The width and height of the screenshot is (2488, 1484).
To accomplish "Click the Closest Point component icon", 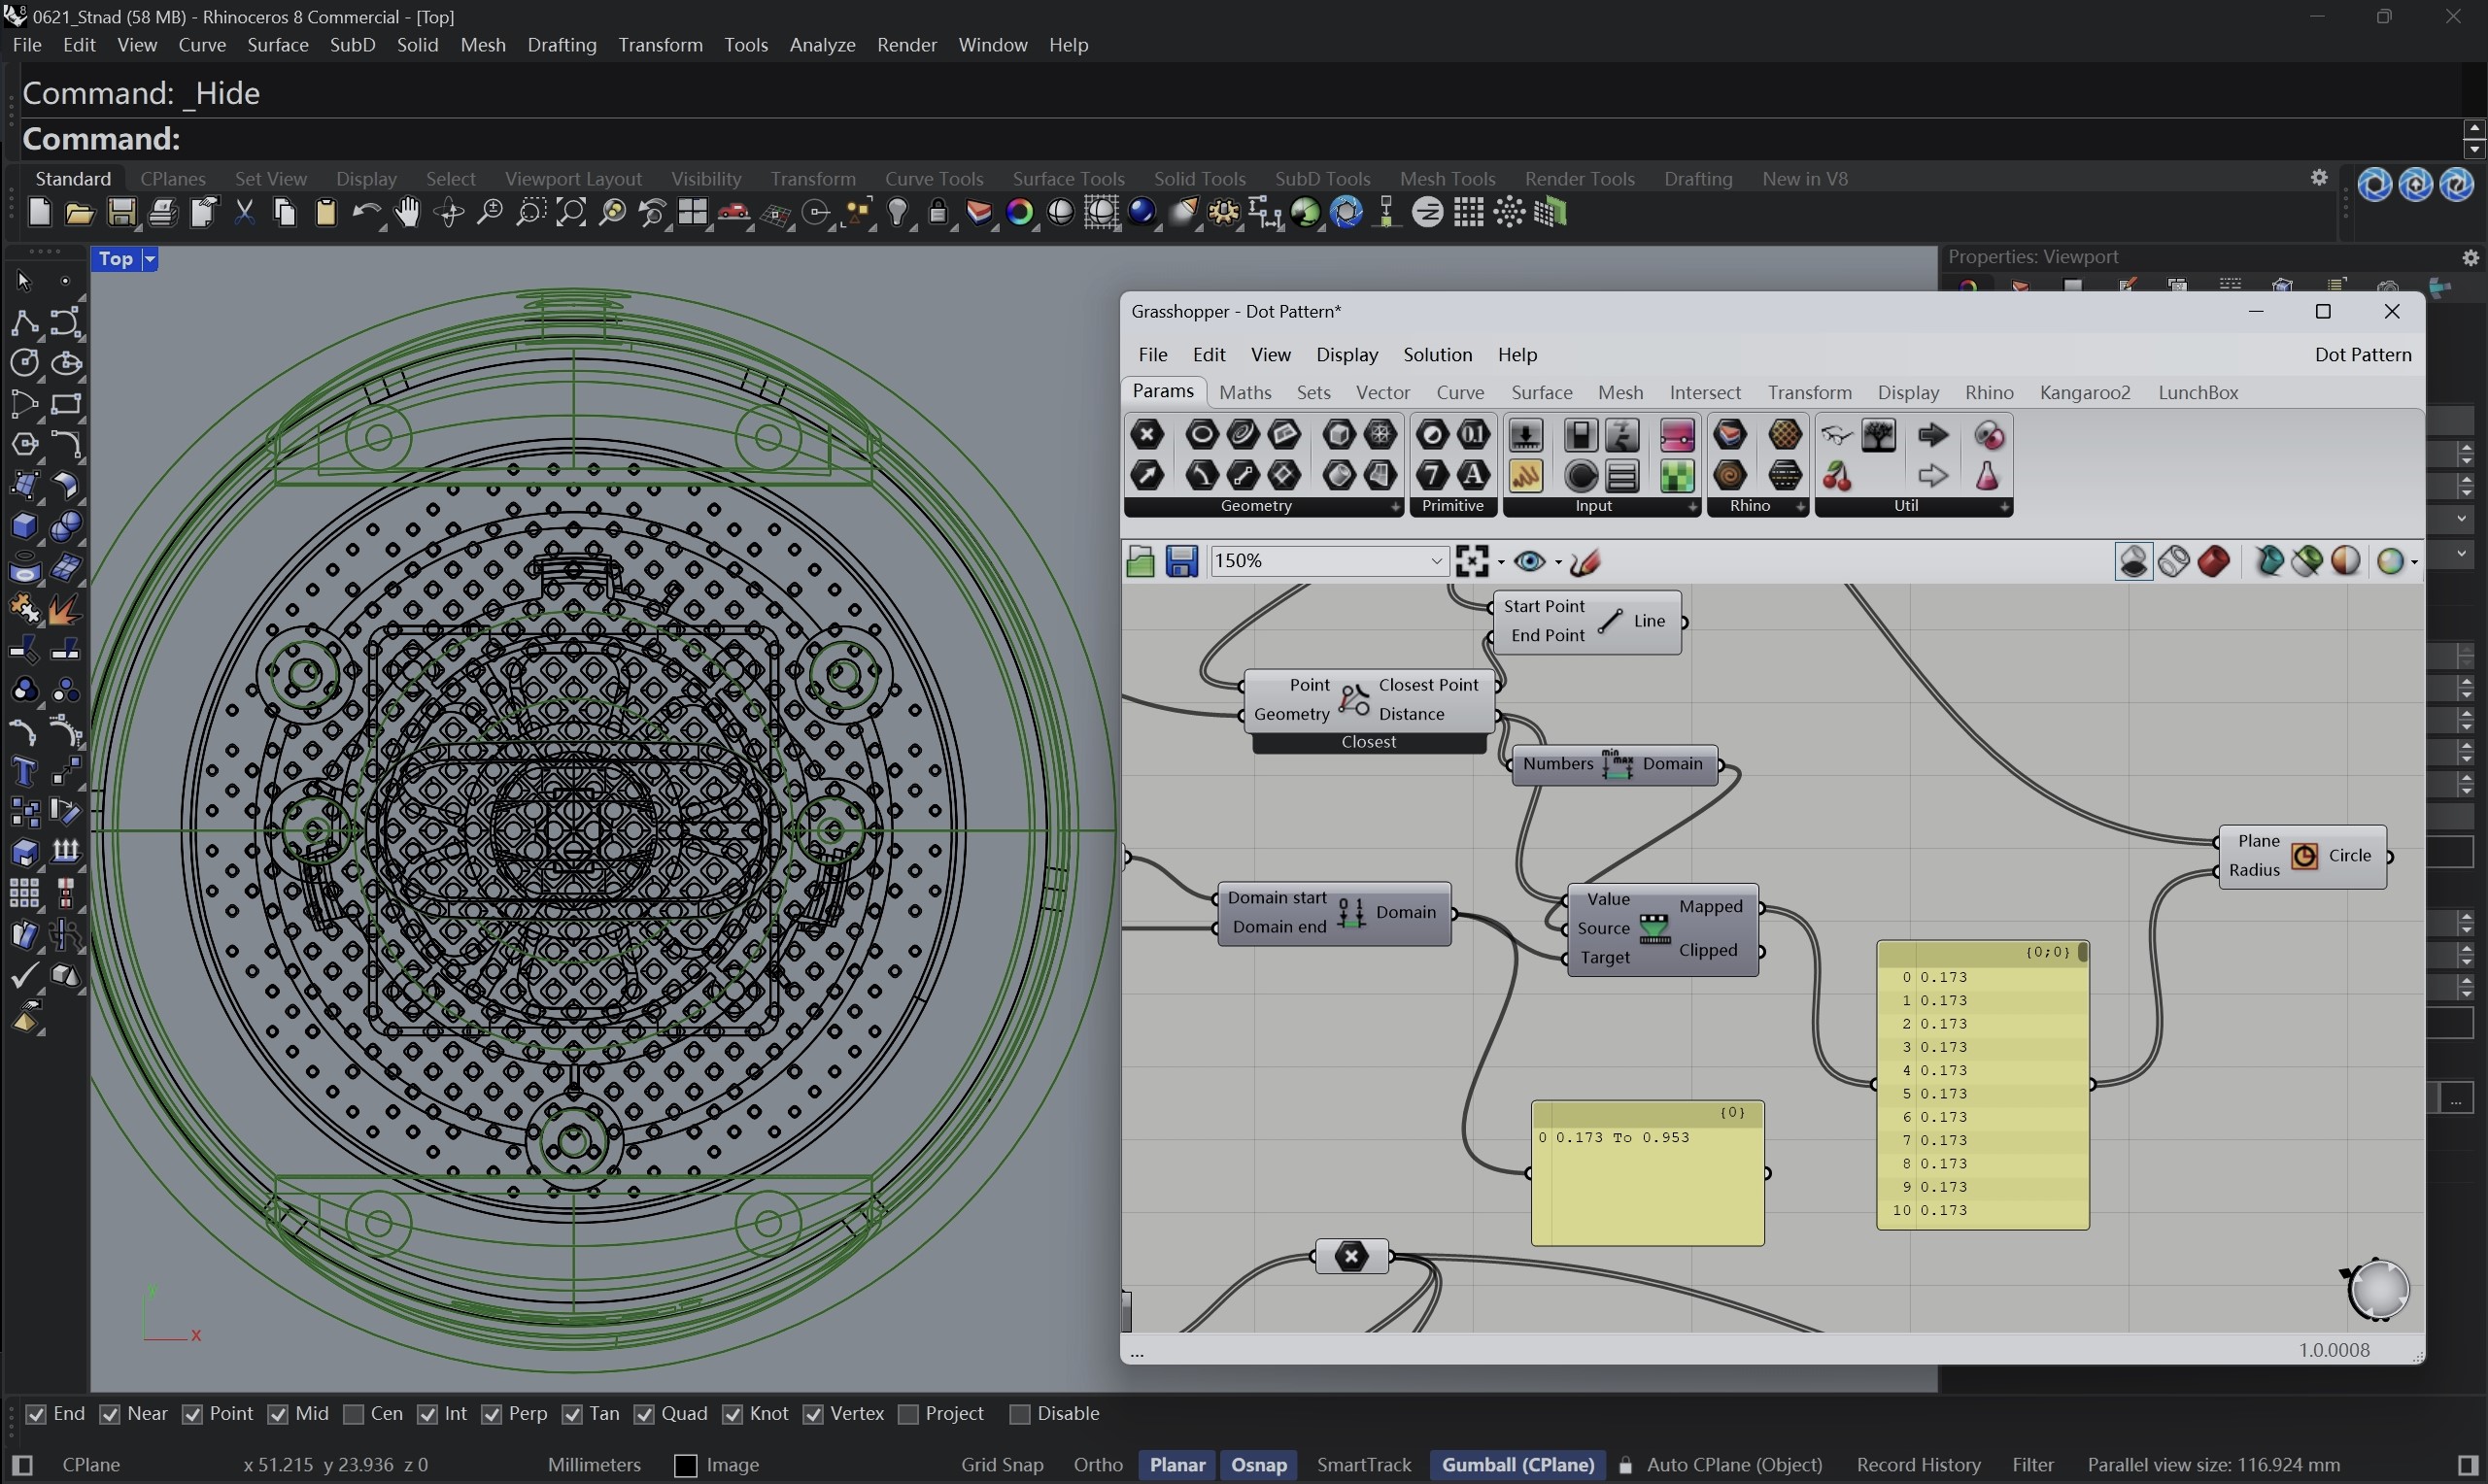I will [1354, 700].
